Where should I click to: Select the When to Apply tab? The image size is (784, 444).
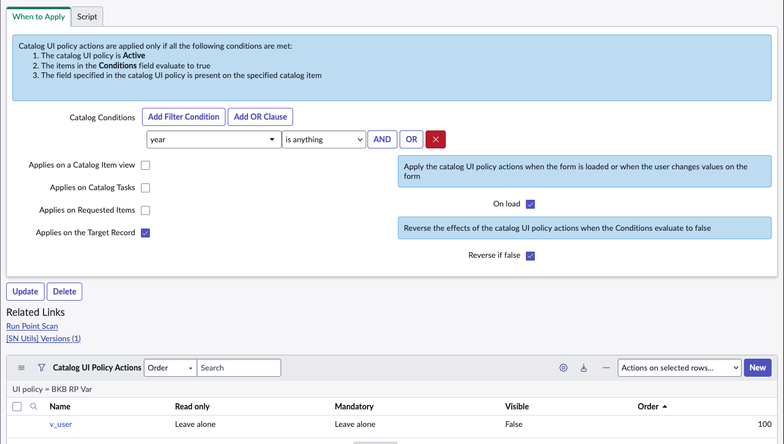[39, 17]
